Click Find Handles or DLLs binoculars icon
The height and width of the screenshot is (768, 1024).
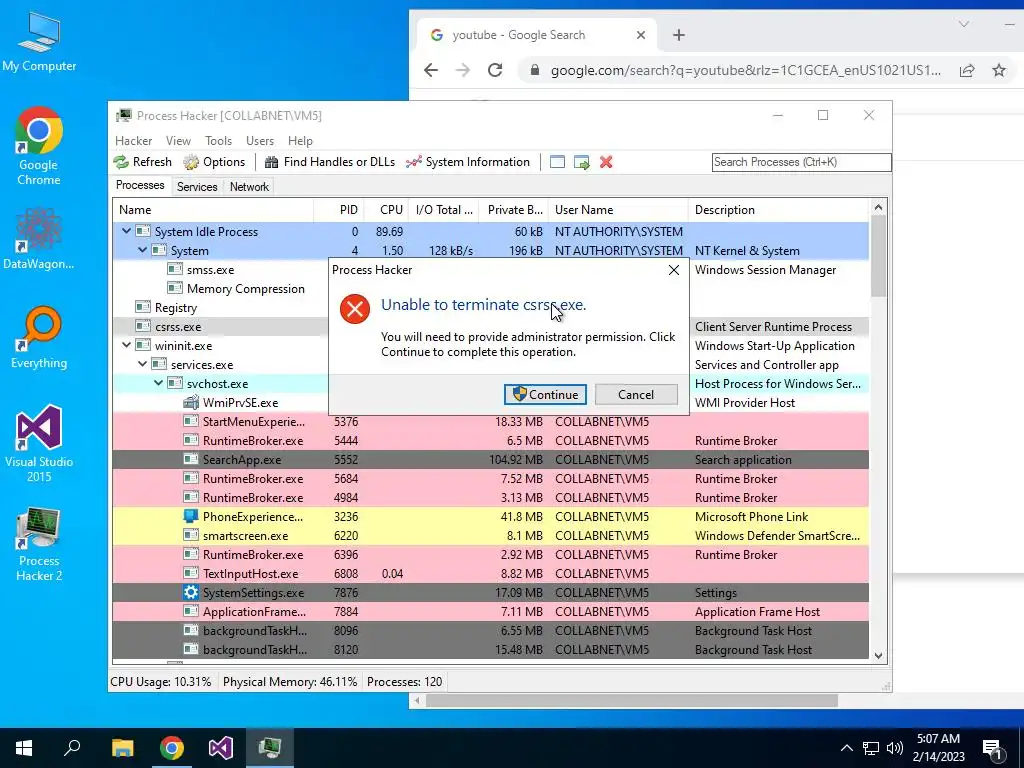coord(271,162)
